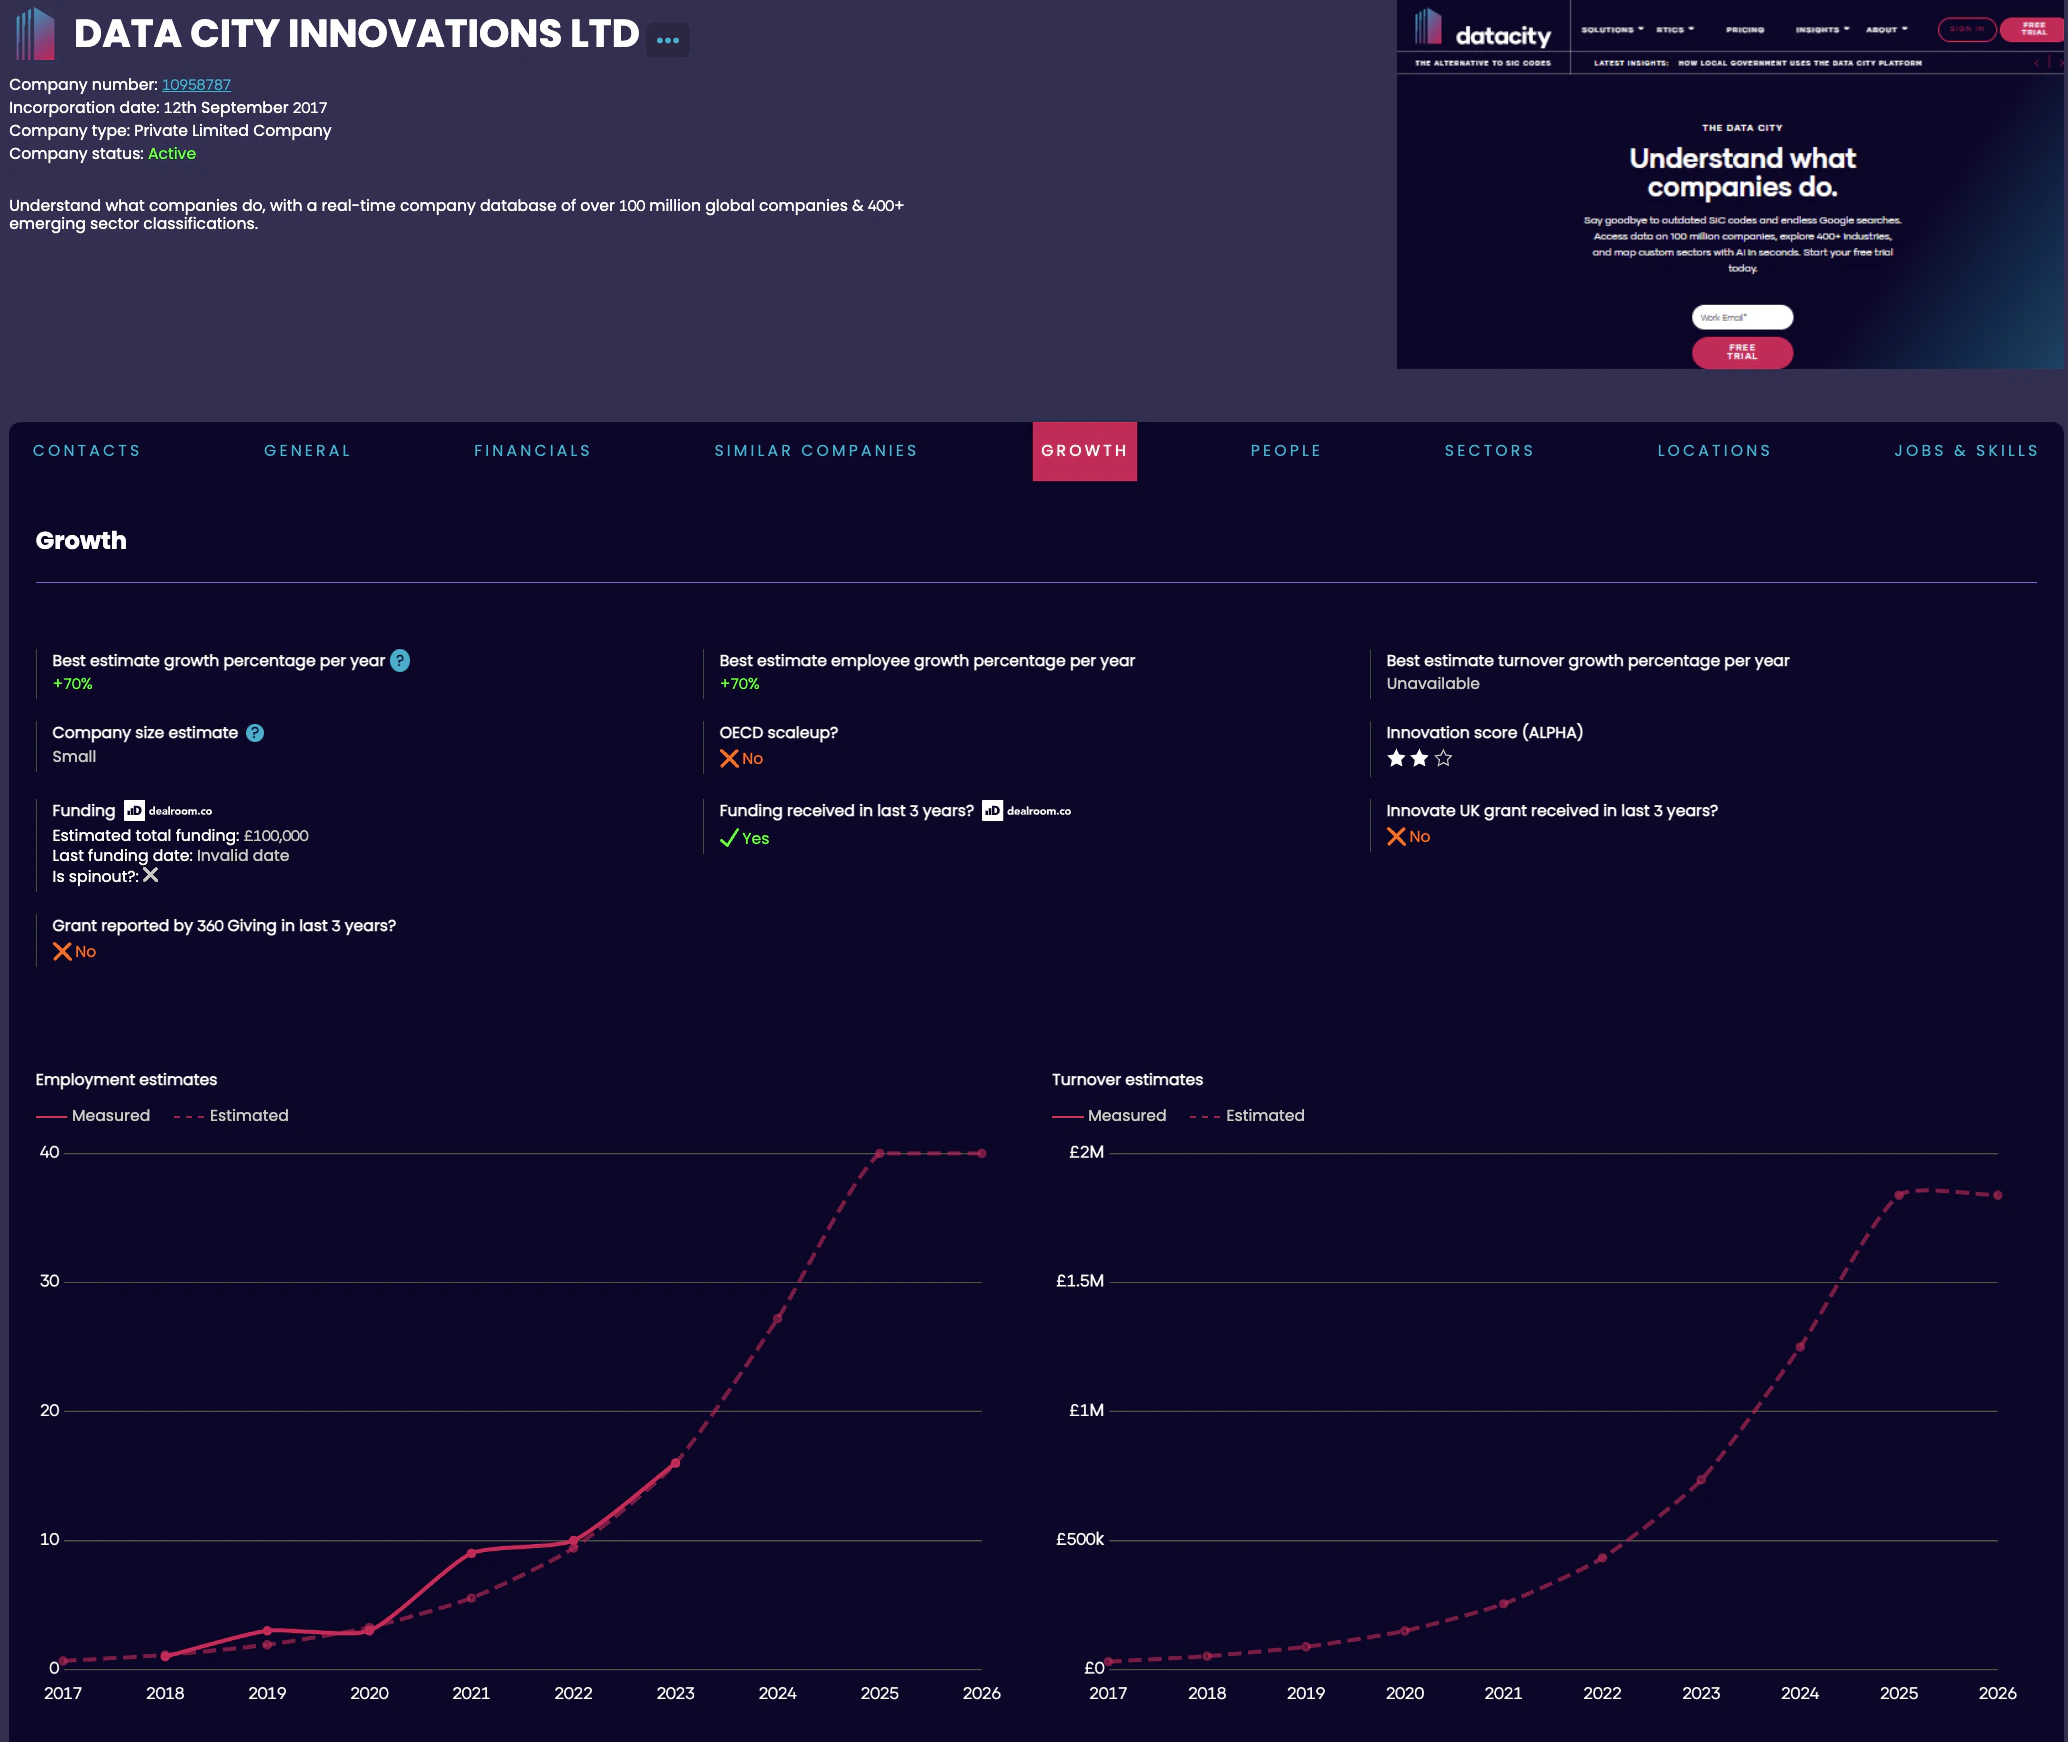Click the 2020 point on Turnover chart

tap(1405, 1631)
